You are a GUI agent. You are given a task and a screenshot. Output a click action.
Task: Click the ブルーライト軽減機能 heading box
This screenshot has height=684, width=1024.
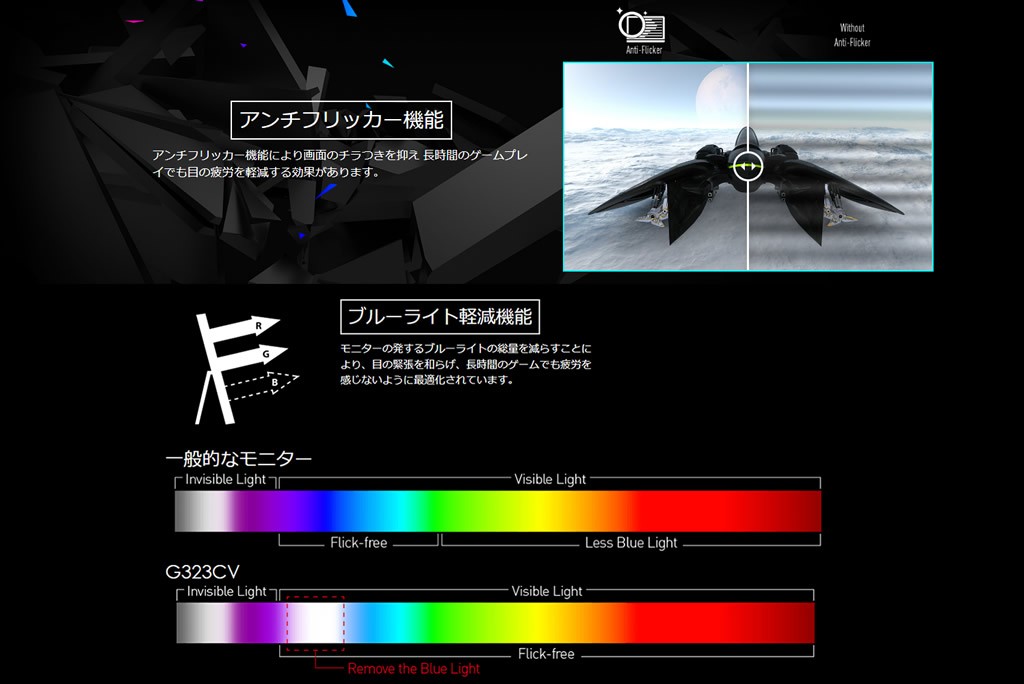pyautogui.click(x=440, y=317)
